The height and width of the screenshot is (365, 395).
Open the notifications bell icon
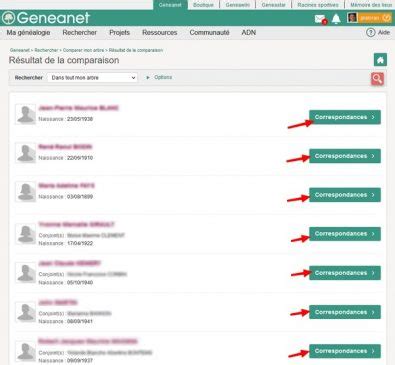336,19
